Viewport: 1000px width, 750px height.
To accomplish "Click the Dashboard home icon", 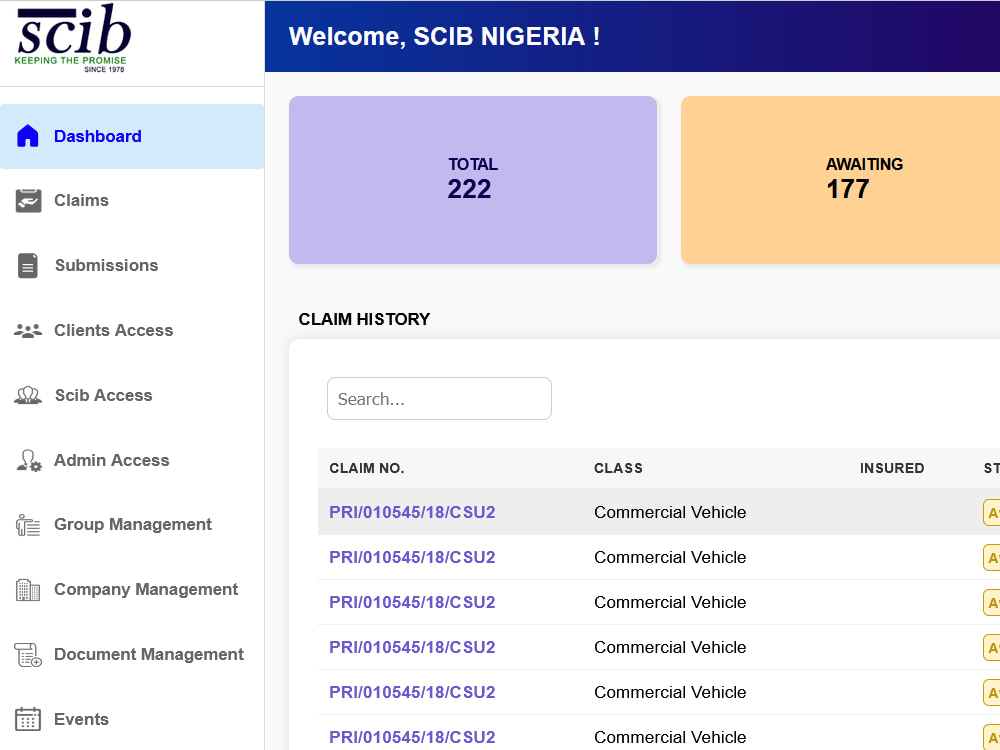I will point(27,136).
